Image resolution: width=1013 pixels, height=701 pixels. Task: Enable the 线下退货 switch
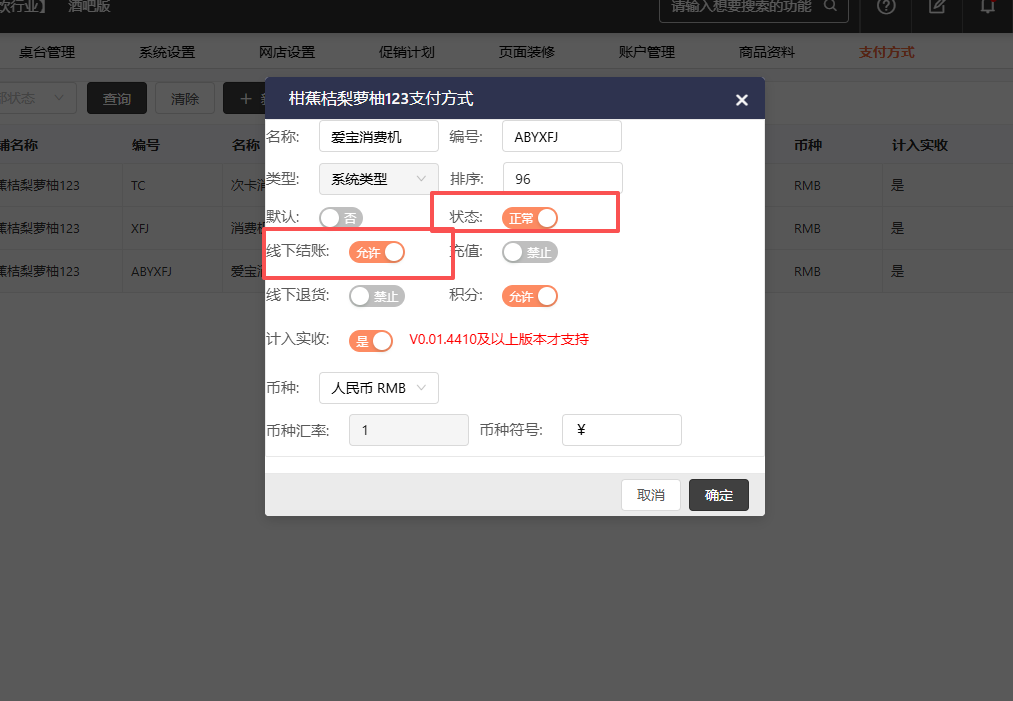(376, 296)
